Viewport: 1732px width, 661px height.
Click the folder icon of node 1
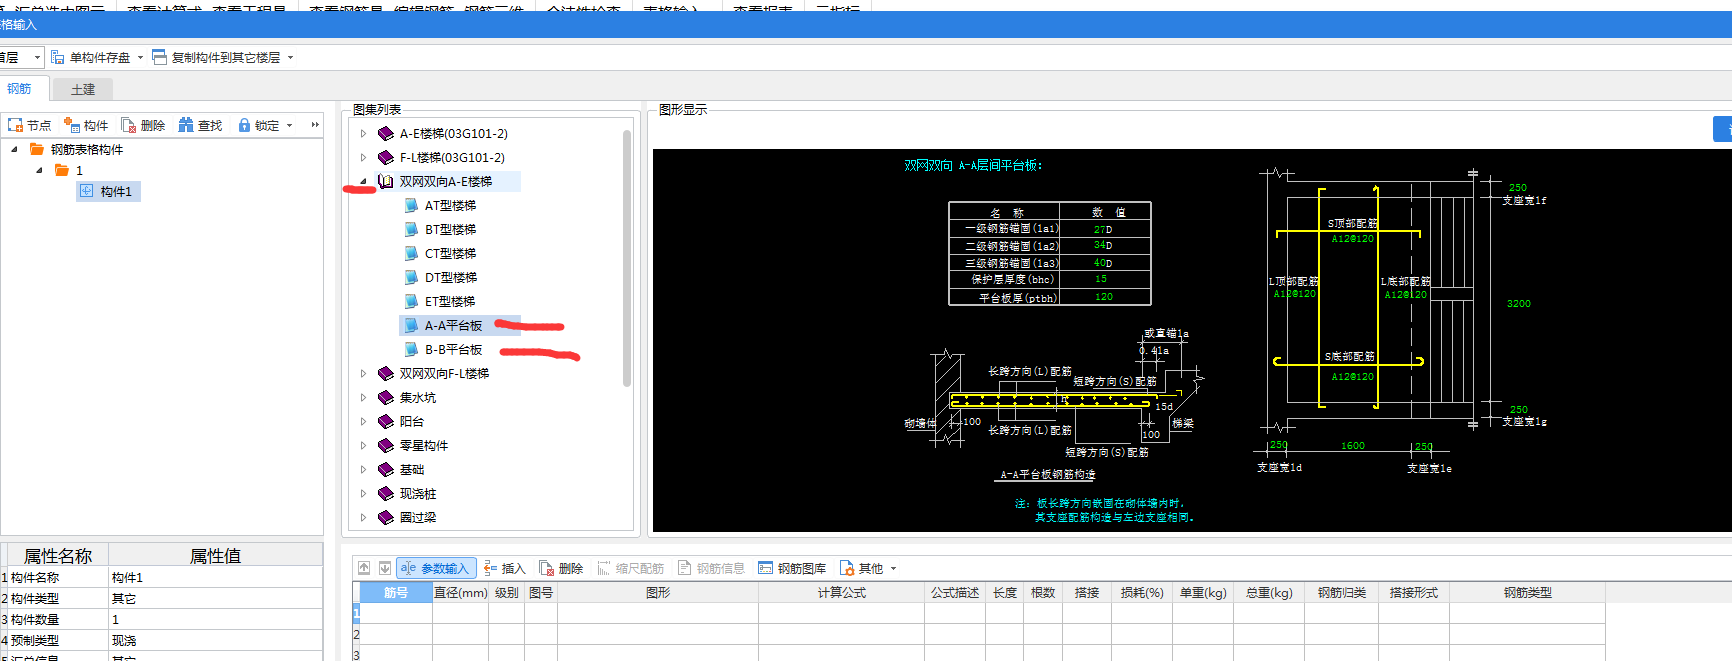62,170
